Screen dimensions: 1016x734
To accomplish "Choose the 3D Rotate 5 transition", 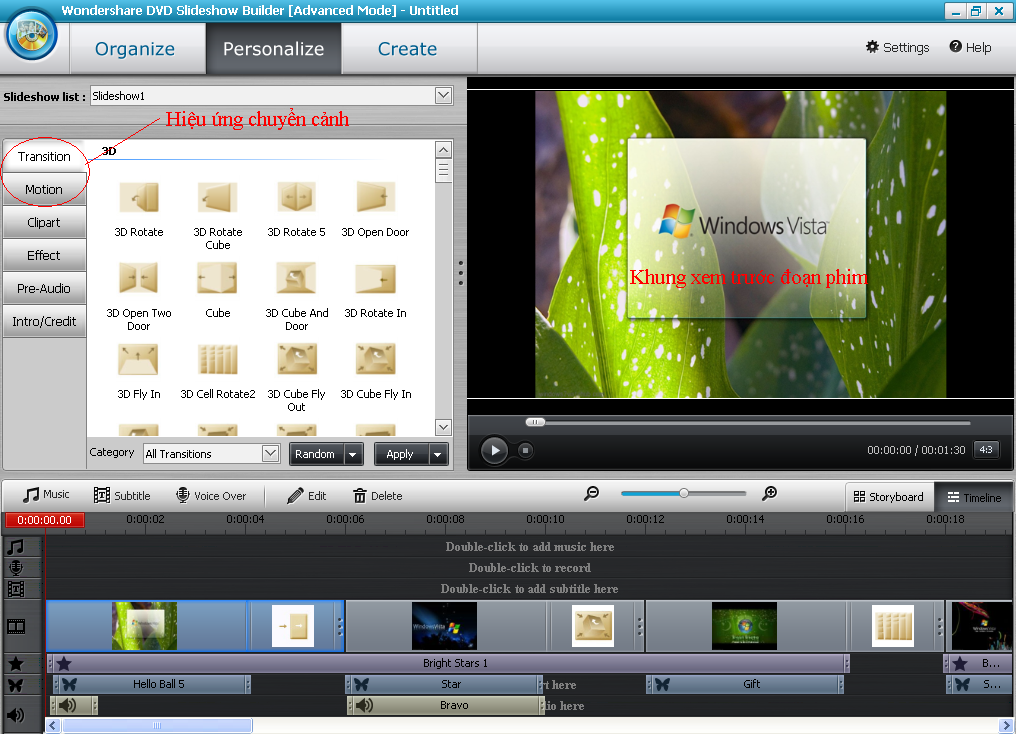I will [296, 197].
